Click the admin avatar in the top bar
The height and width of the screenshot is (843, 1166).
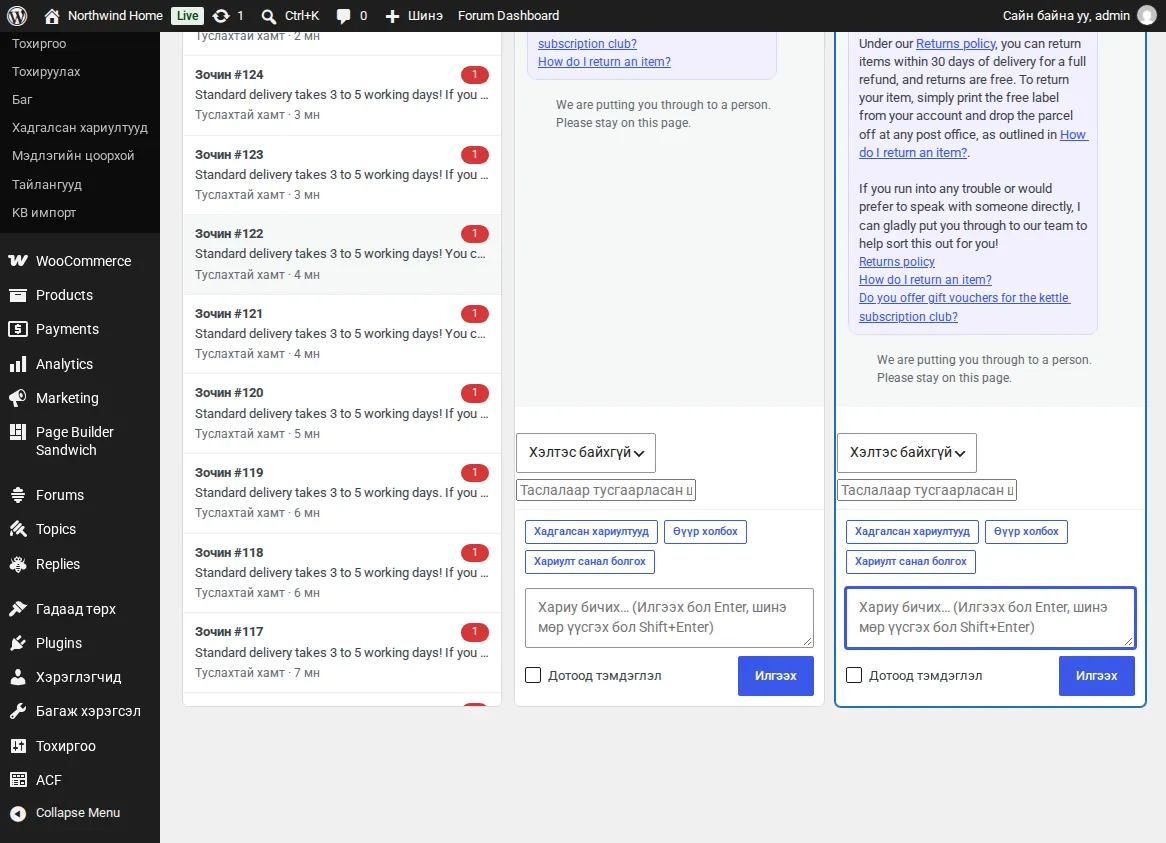1147,16
